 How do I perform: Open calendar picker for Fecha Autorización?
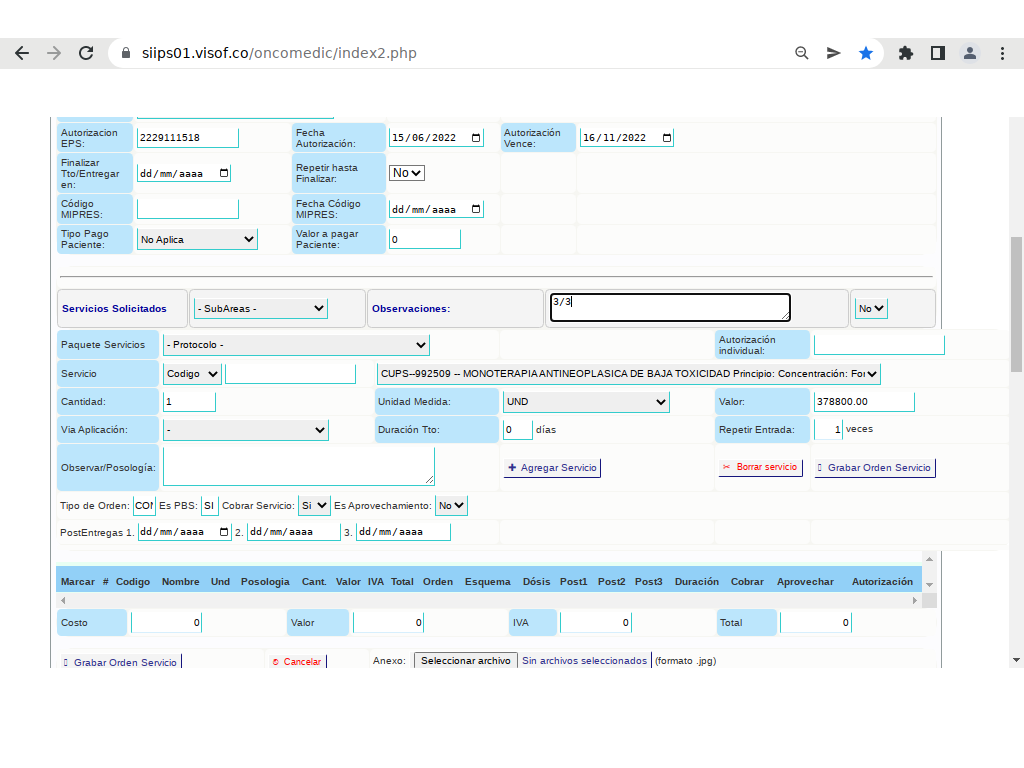click(x=476, y=138)
